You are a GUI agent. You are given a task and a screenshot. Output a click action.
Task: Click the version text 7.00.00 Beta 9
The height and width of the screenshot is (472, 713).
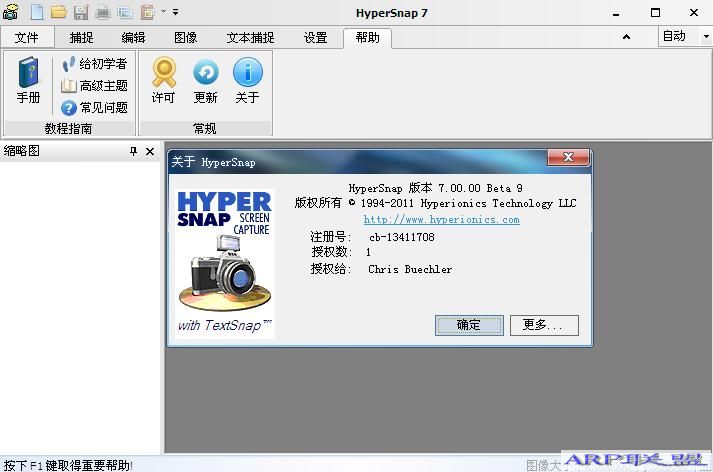tap(481, 188)
